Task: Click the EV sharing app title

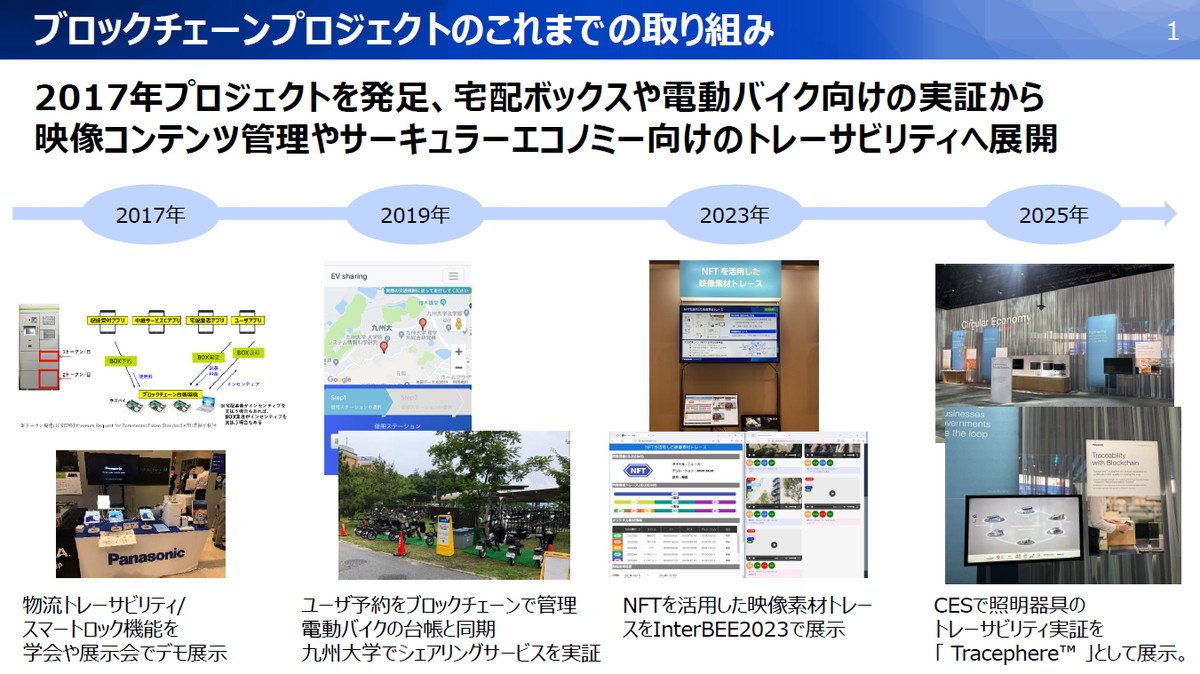Action: point(349,277)
